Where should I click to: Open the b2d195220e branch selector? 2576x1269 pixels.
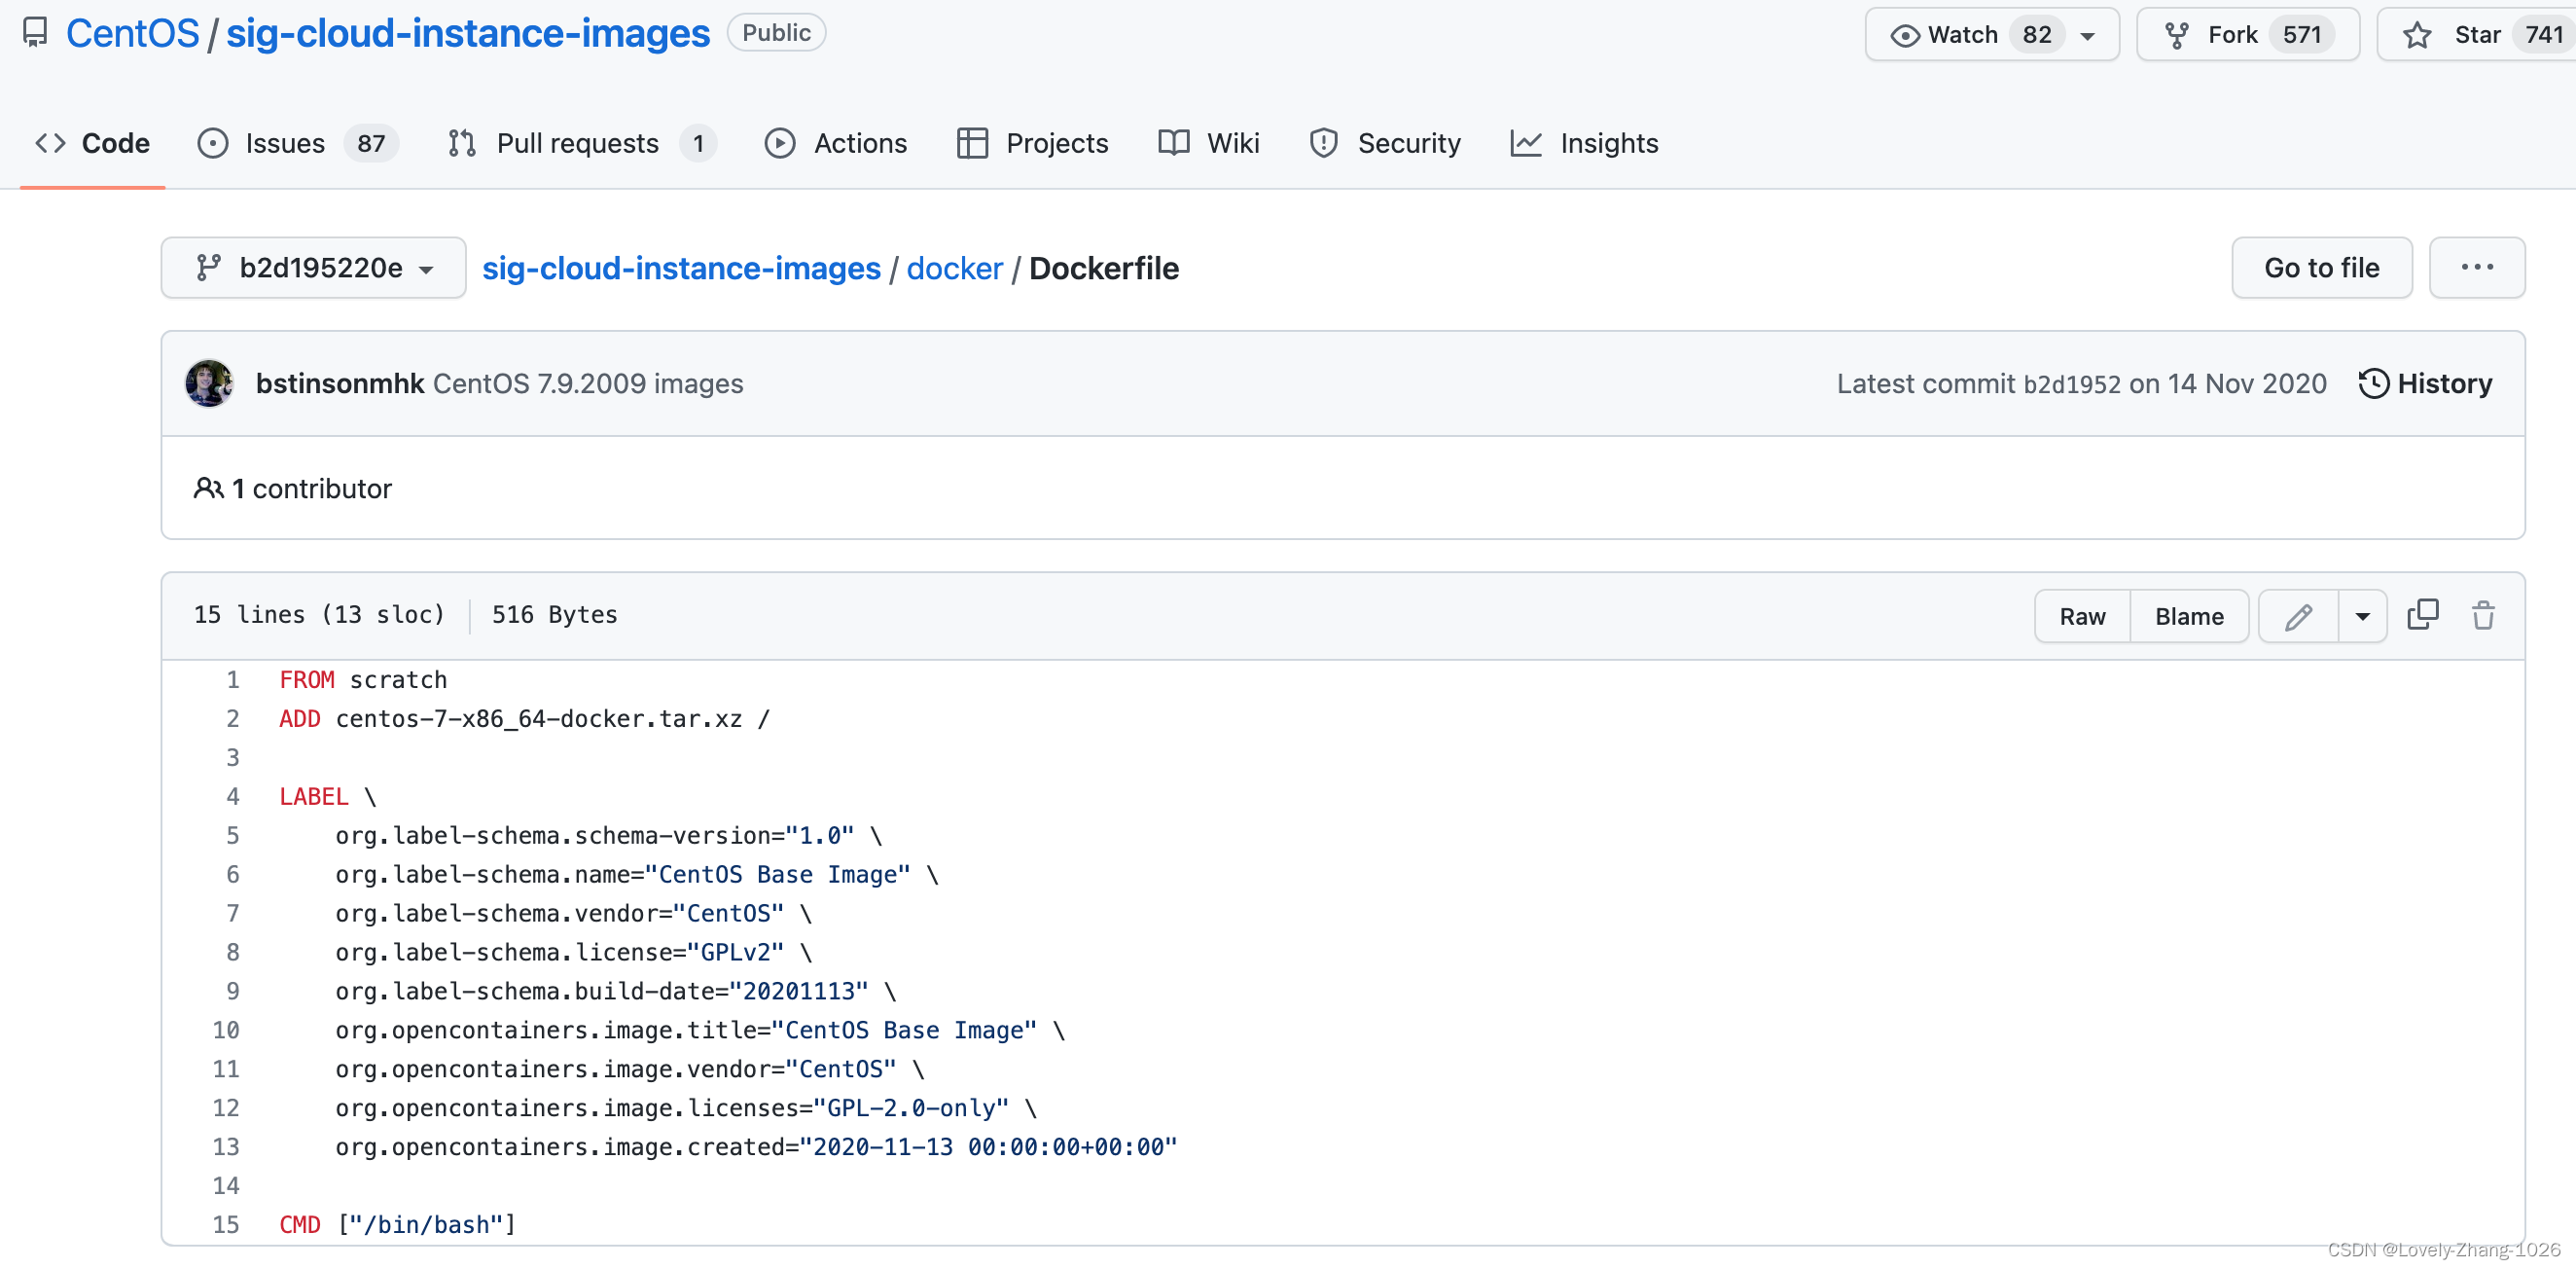[313, 267]
